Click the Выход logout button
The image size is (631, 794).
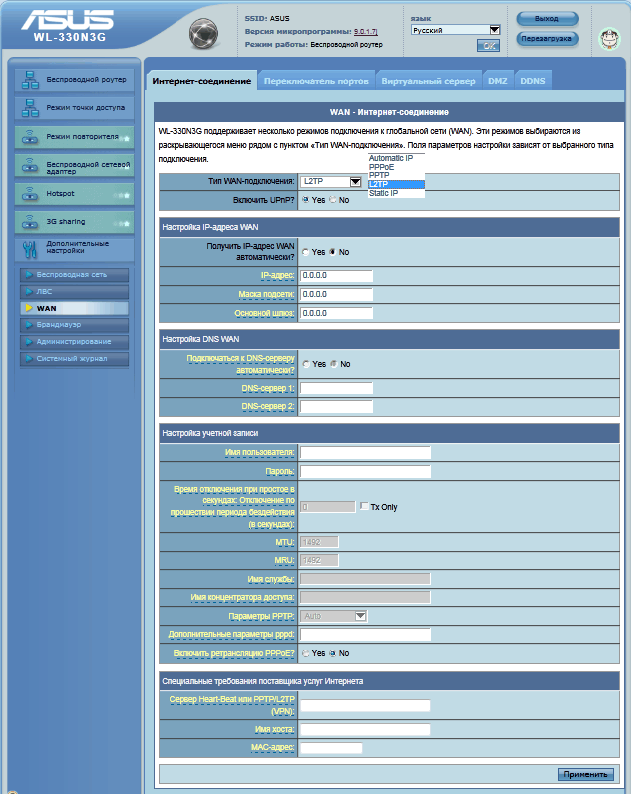click(x=547, y=19)
